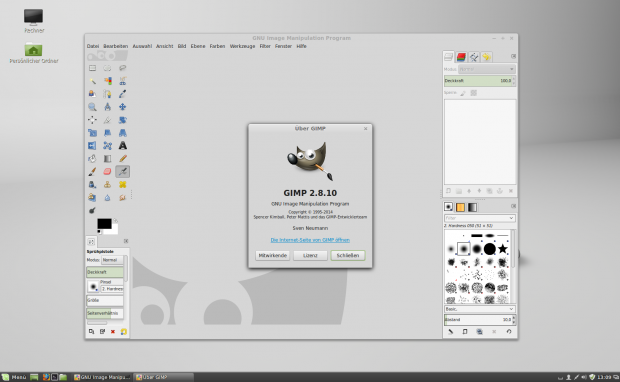Open the brushes Filter combo box
The image size is (620, 382).
click(x=479, y=218)
